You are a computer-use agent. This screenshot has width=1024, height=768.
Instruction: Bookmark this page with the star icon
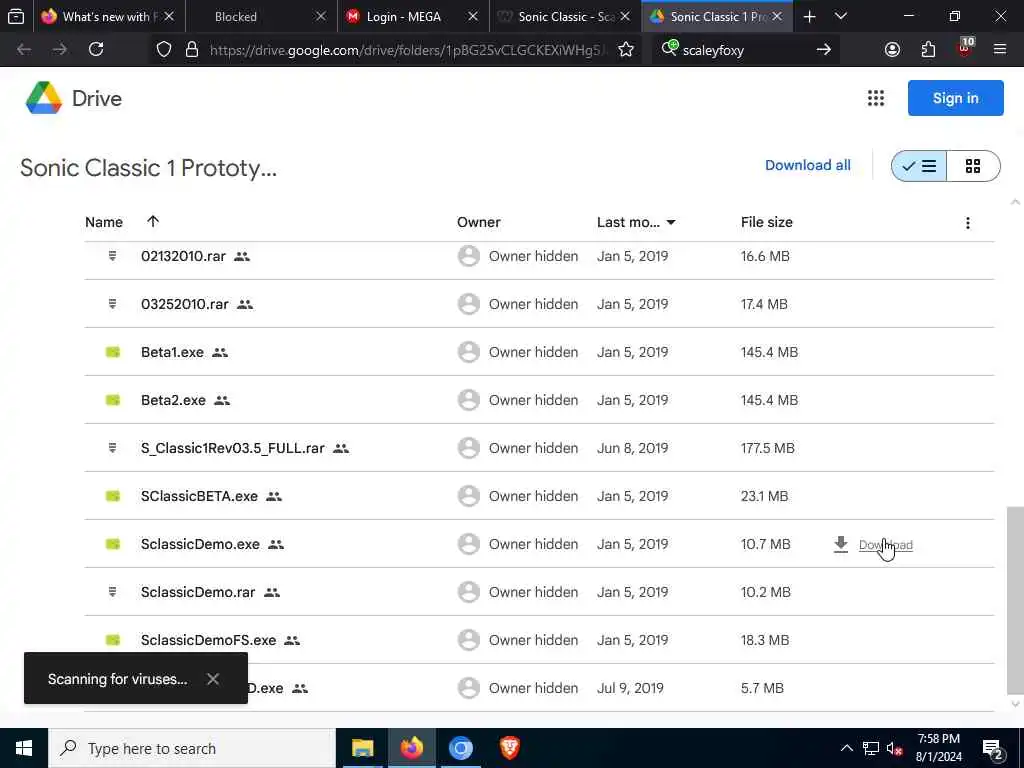(x=626, y=50)
